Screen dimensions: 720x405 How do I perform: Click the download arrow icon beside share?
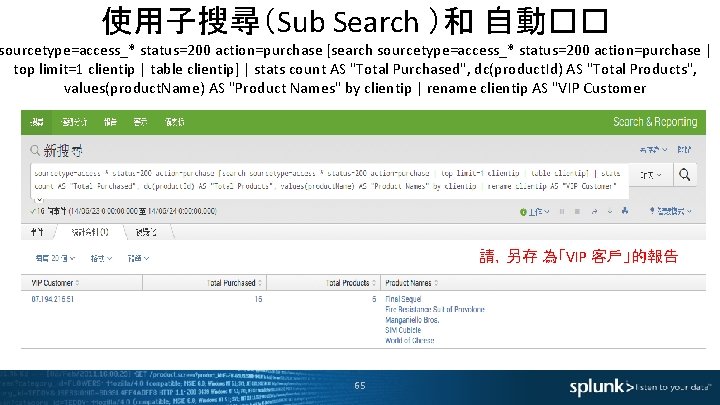coord(610,211)
